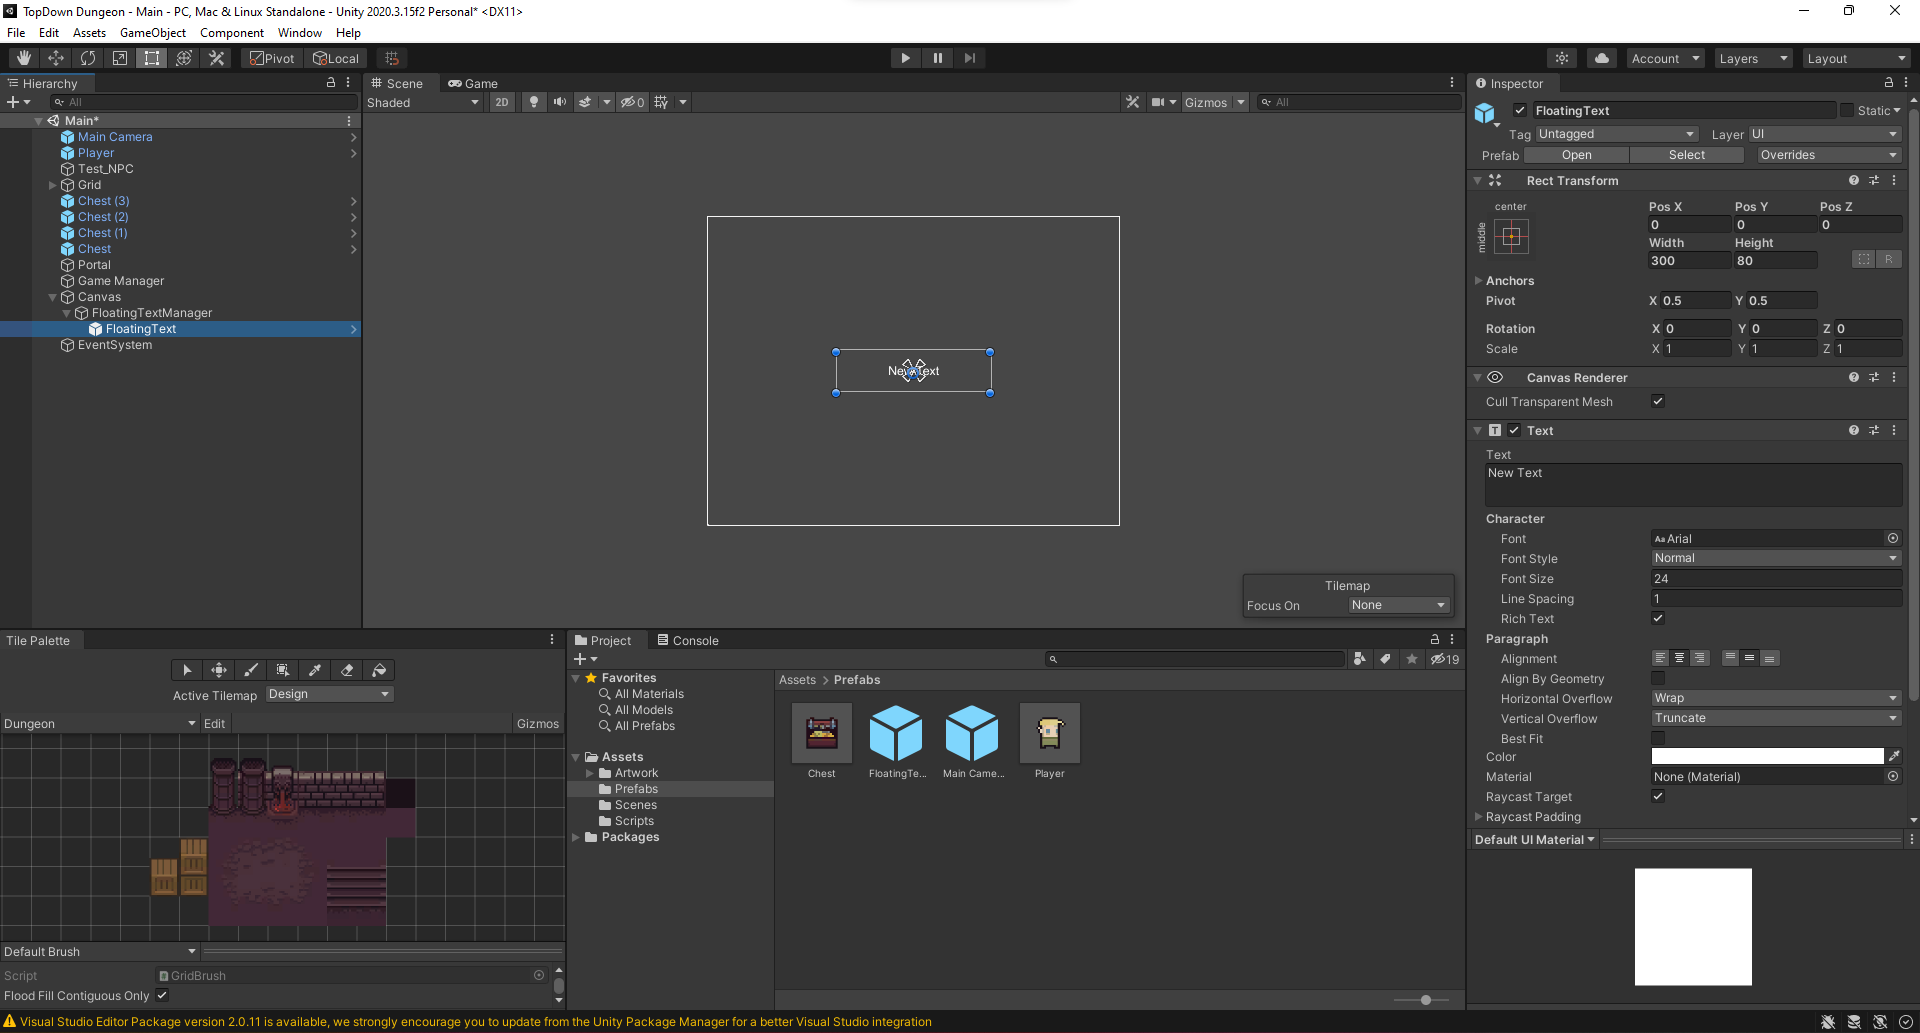Click the Pause button
The width and height of the screenshot is (1920, 1033).
click(937, 58)
